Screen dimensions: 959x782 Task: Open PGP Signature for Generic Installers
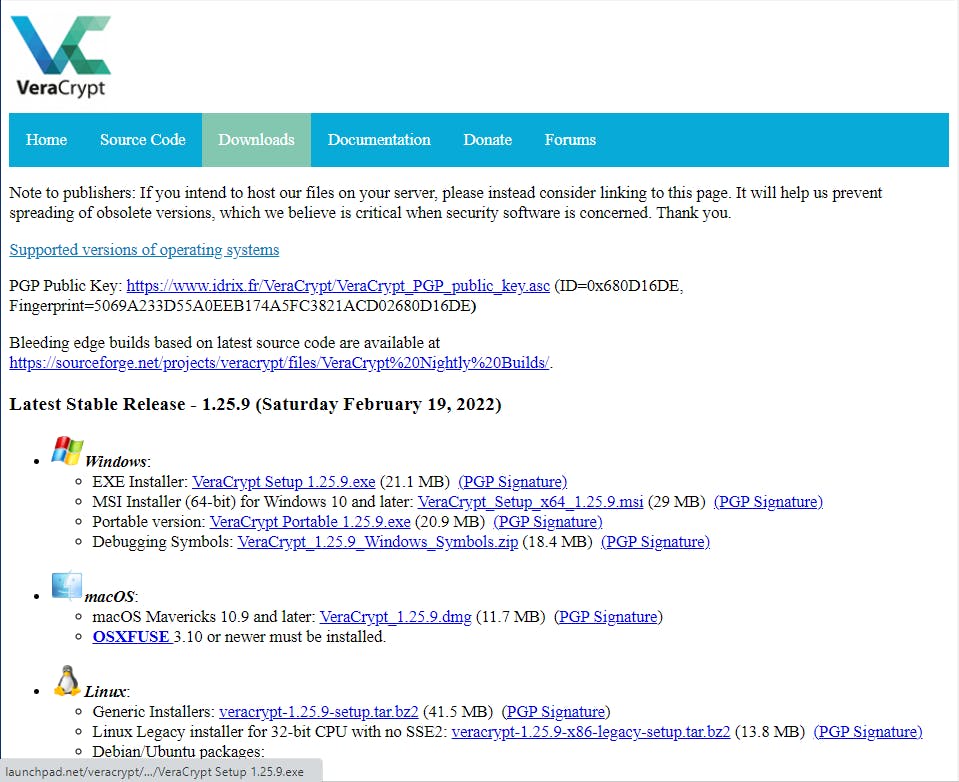556,712
